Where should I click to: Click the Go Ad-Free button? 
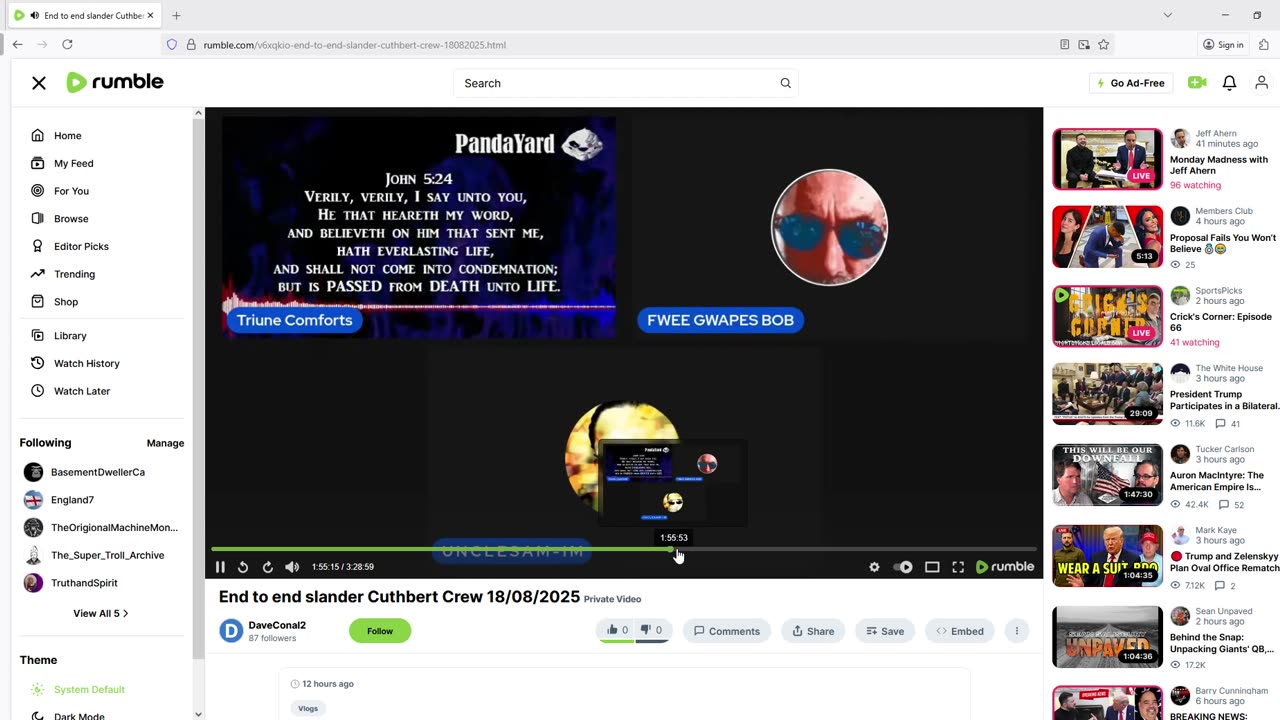click(1131, 83)
